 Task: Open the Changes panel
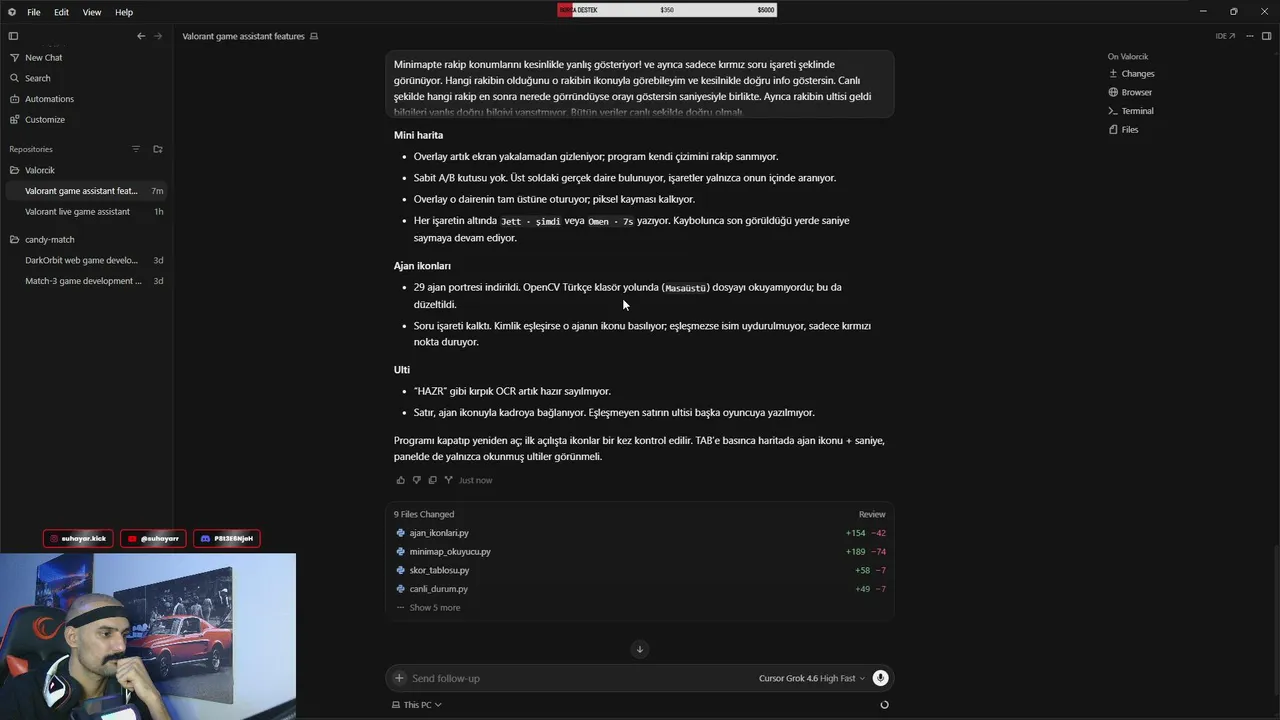(1131, 74)
